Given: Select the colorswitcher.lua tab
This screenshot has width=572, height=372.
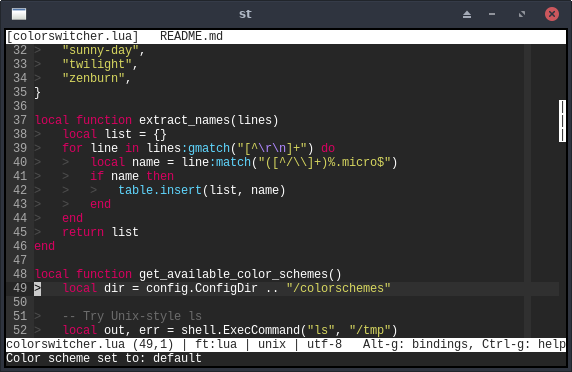Looking at the screenshot, I should click(x=73, y=36).
